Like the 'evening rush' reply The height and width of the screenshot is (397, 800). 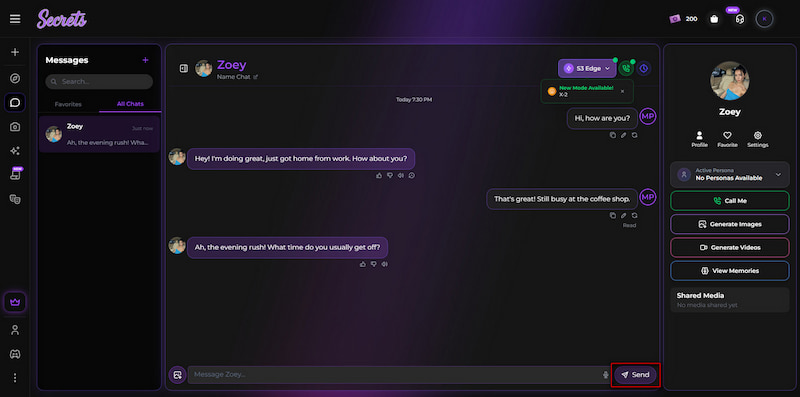click(363, 264)
